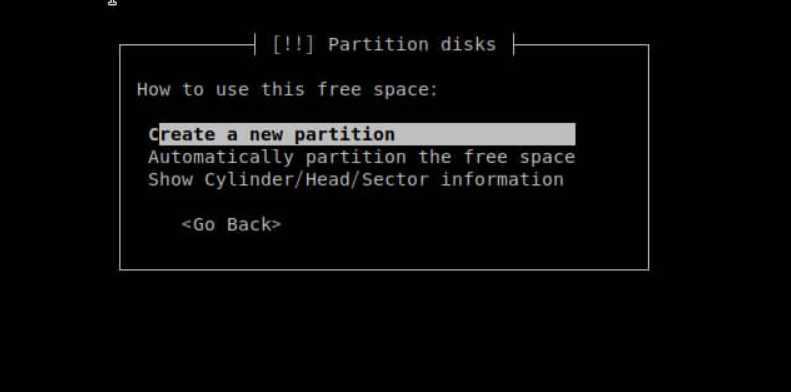Click the bottom border of the dialog frame

[x=384, y=270]
